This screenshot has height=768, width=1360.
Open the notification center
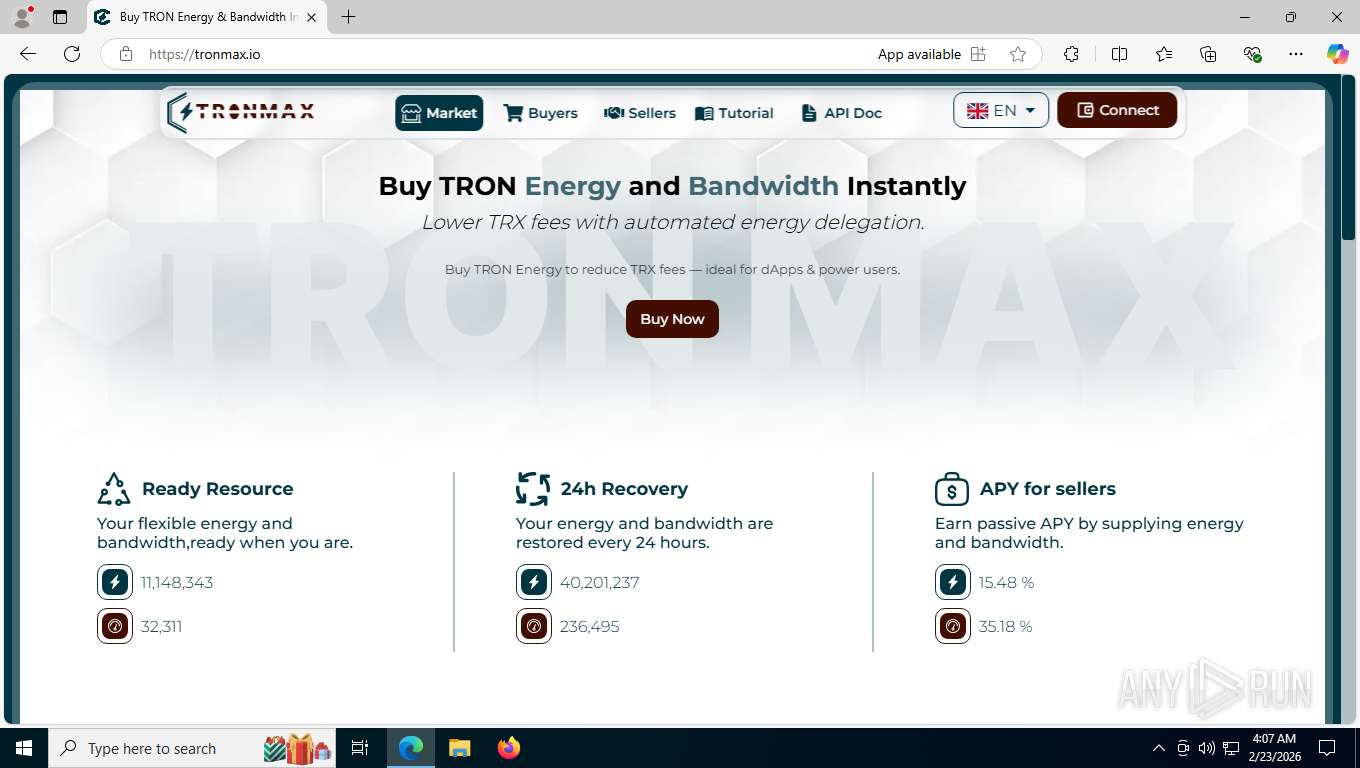point(1327,748)
